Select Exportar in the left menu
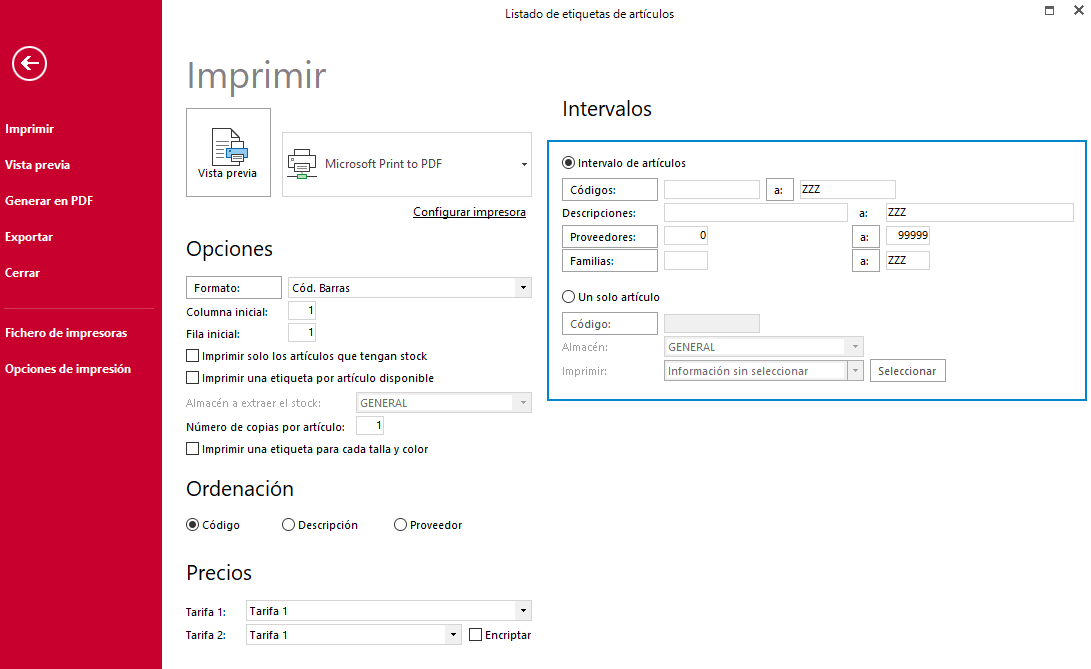 point(29,237)
